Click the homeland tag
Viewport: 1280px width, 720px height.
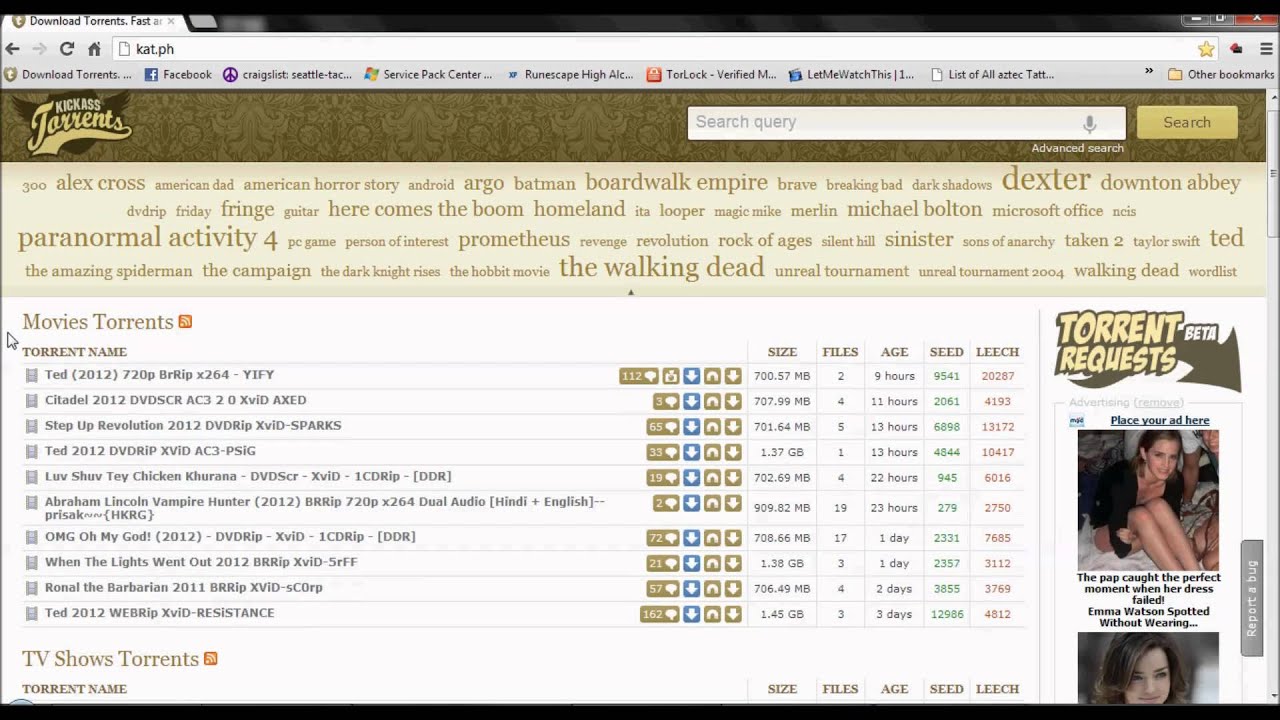point(579,209)
